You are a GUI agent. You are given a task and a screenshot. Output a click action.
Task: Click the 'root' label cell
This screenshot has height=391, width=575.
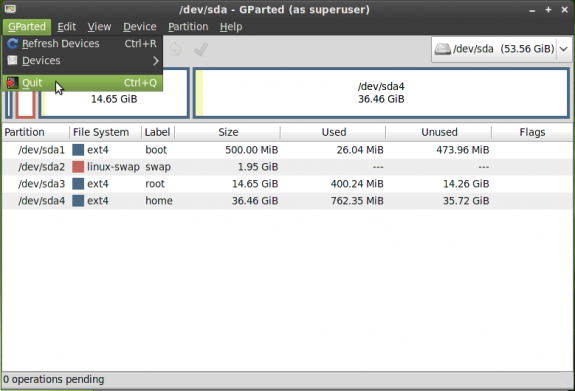[x=155, y=184]
